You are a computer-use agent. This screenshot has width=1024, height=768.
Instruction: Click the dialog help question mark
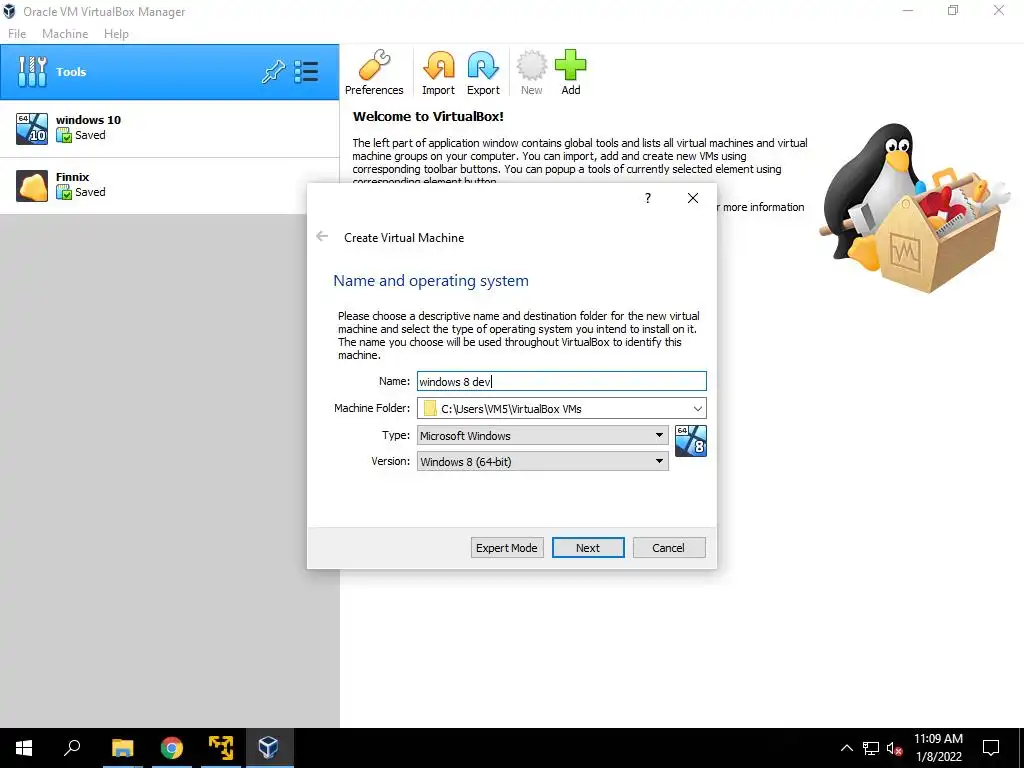(648, 198)
